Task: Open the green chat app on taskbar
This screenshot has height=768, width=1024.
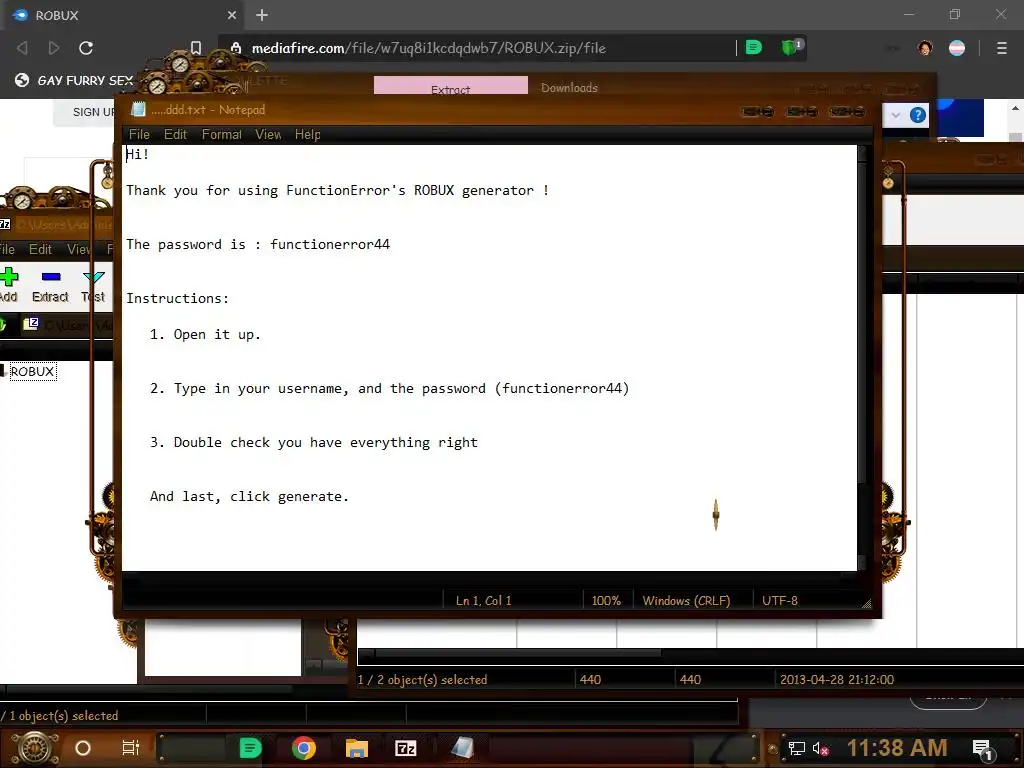Action: pyautogui.click(x=250, y=748)
